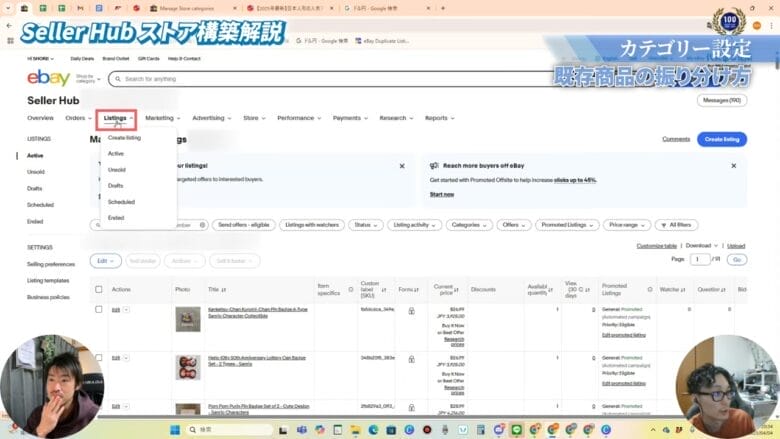Sort by Custom label (SKU) column arrows
This screenshot has width=780, height=439.
click(x=384, y=289)
